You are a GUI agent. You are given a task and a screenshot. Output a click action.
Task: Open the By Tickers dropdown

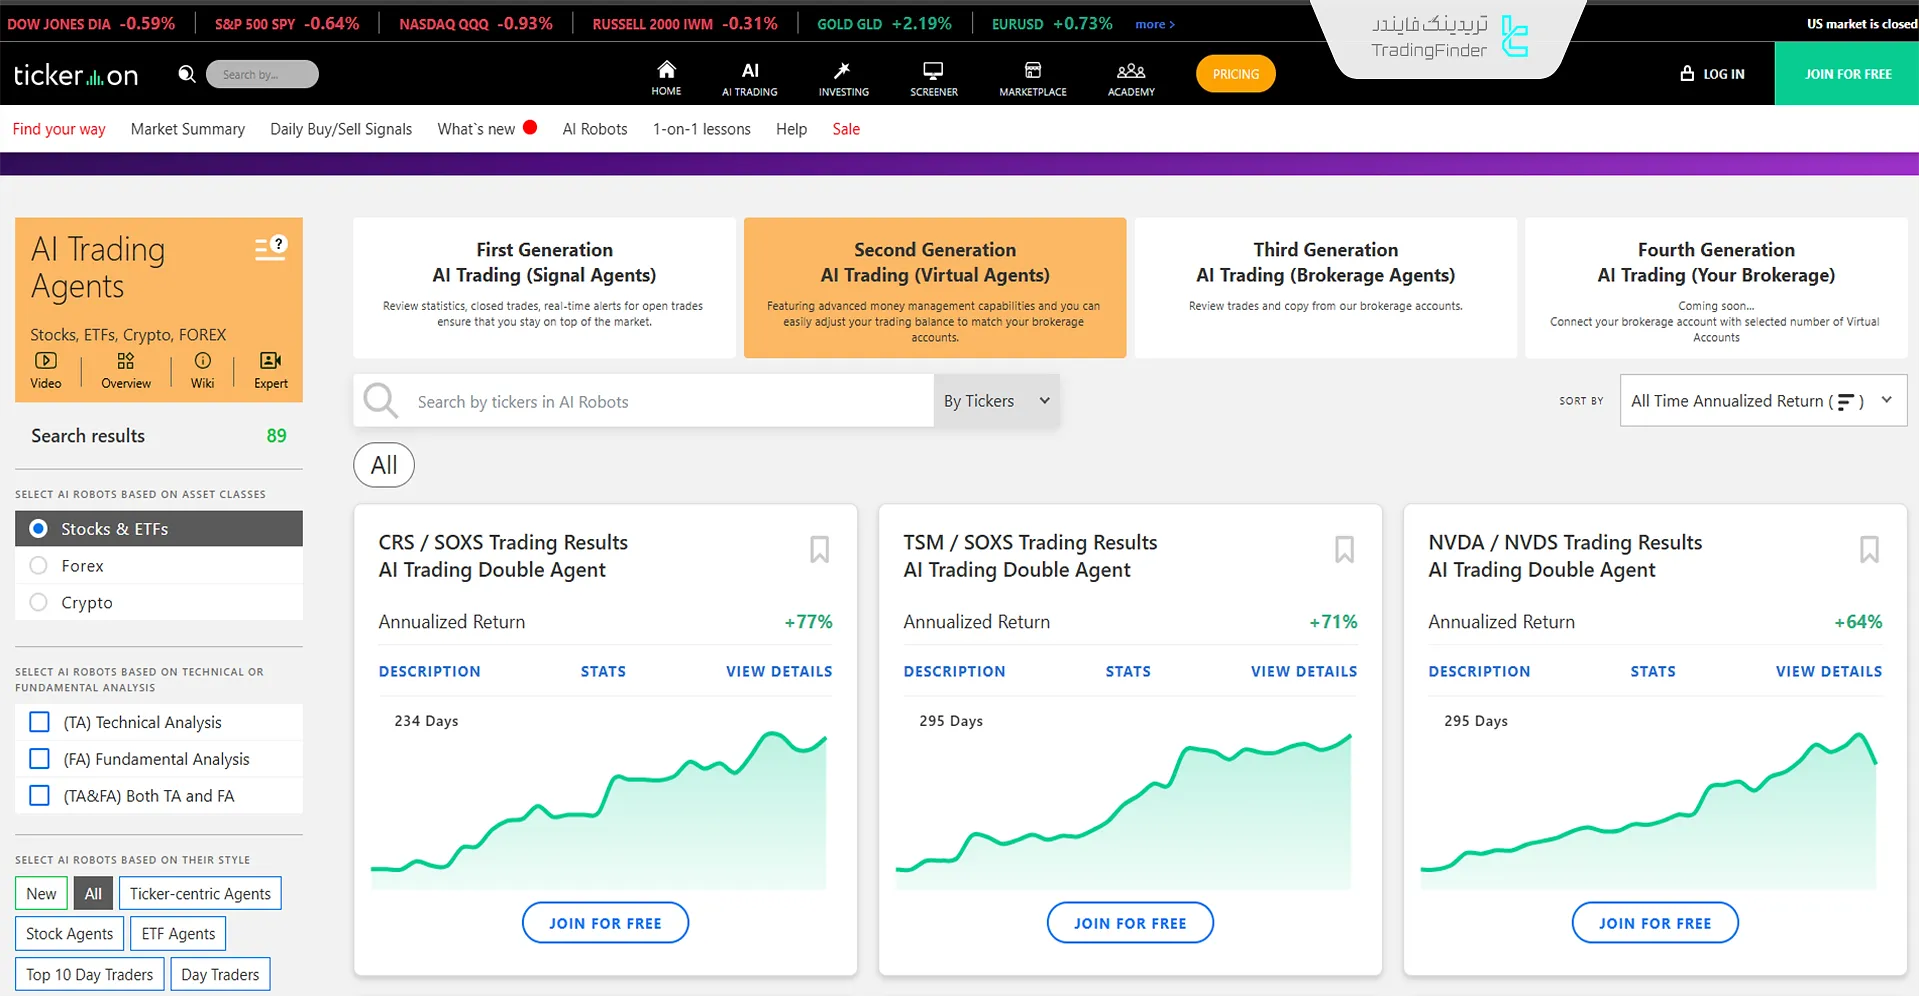[x=996, y=400]
